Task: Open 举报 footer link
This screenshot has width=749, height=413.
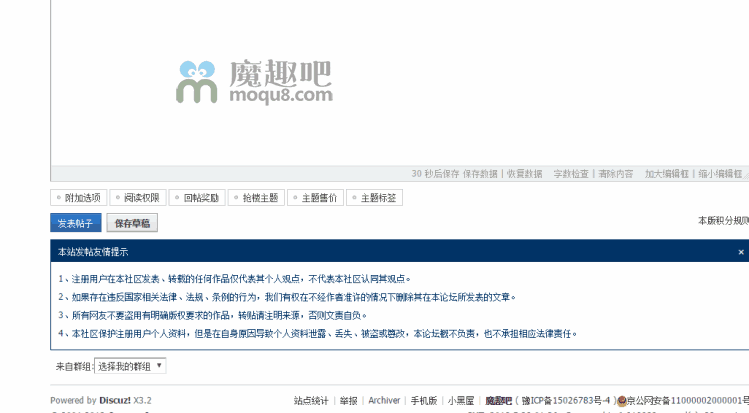Action: click(349, 401)
